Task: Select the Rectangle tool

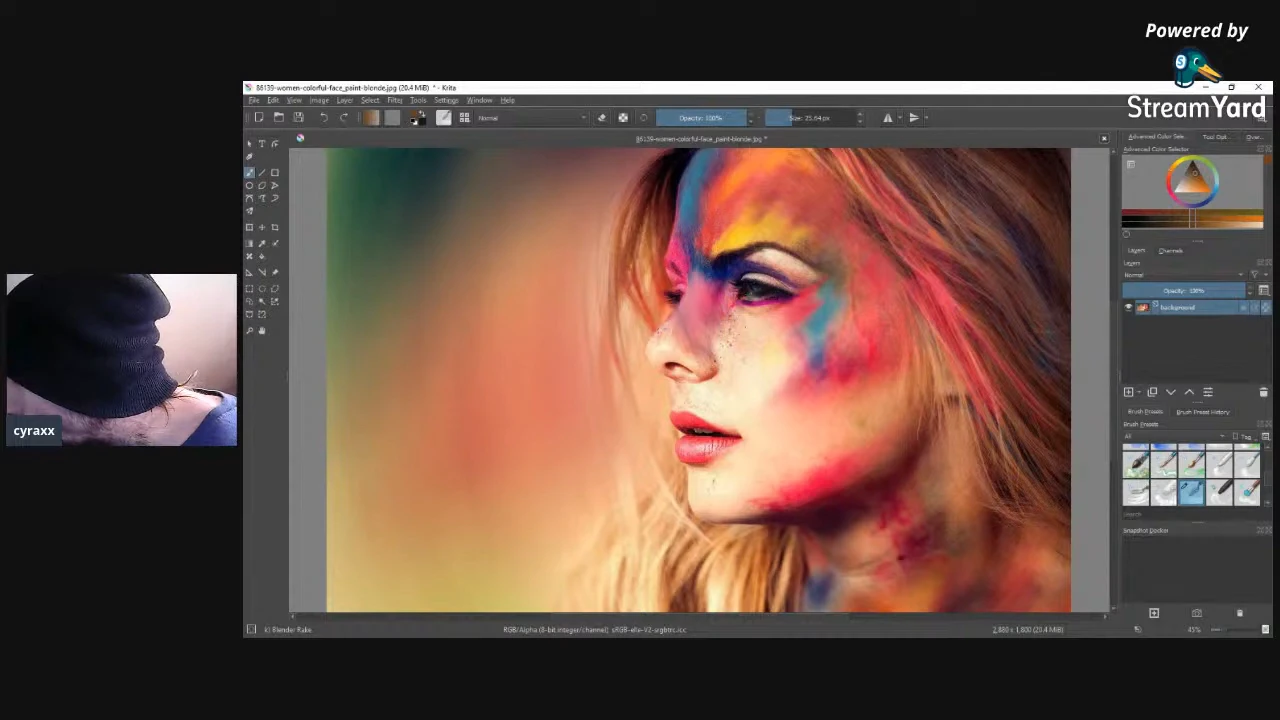Action: pos(275,173)
